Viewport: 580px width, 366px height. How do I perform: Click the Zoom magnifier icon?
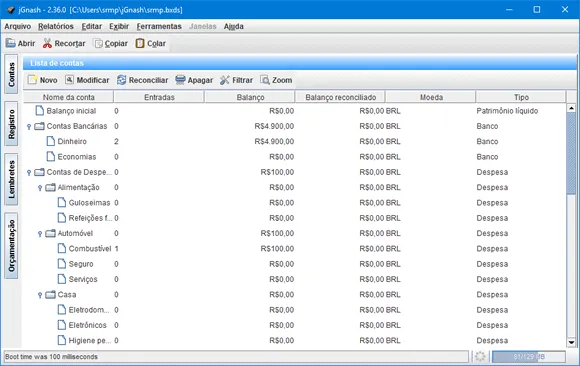point(265,80)
